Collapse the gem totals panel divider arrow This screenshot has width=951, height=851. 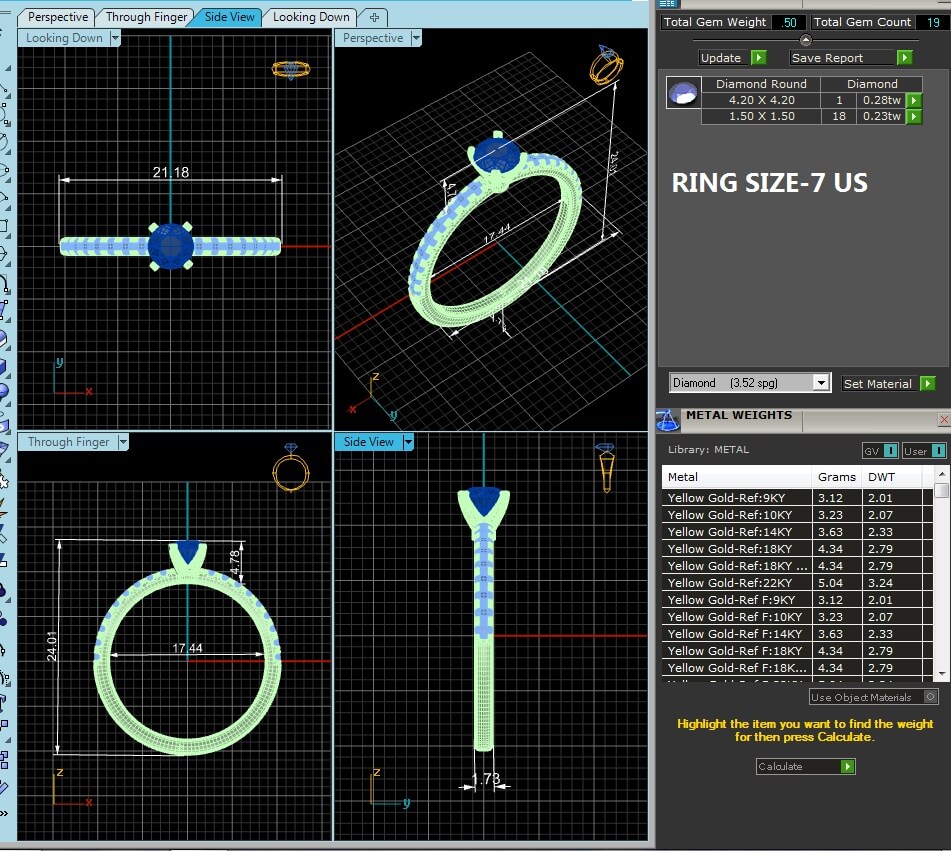(805, 40)
